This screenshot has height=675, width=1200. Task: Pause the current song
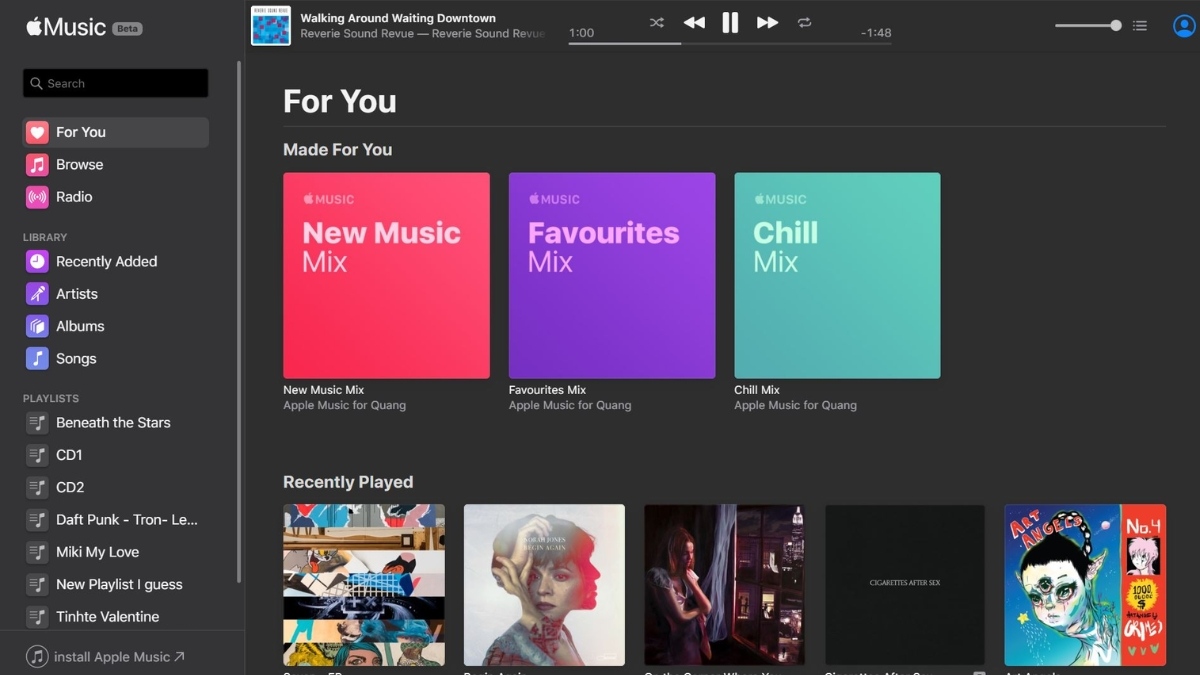click(x=730, y=22)
